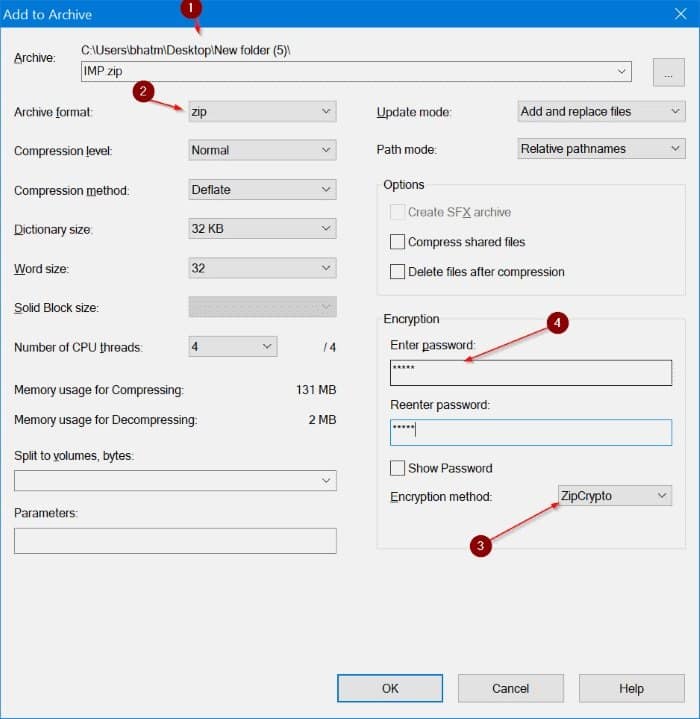Click the Reenter password field

coord(531,432)
